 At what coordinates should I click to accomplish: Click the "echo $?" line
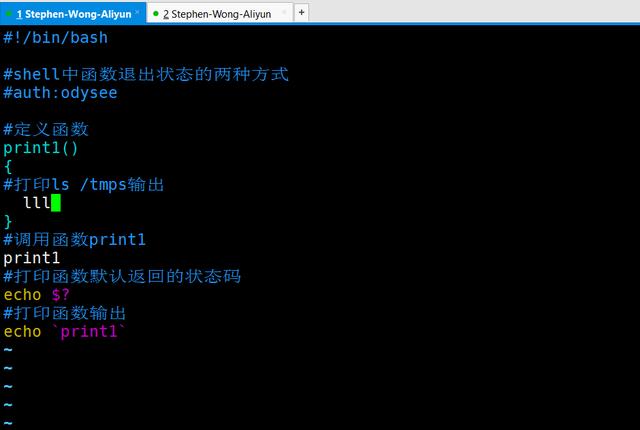coord(37,295)
